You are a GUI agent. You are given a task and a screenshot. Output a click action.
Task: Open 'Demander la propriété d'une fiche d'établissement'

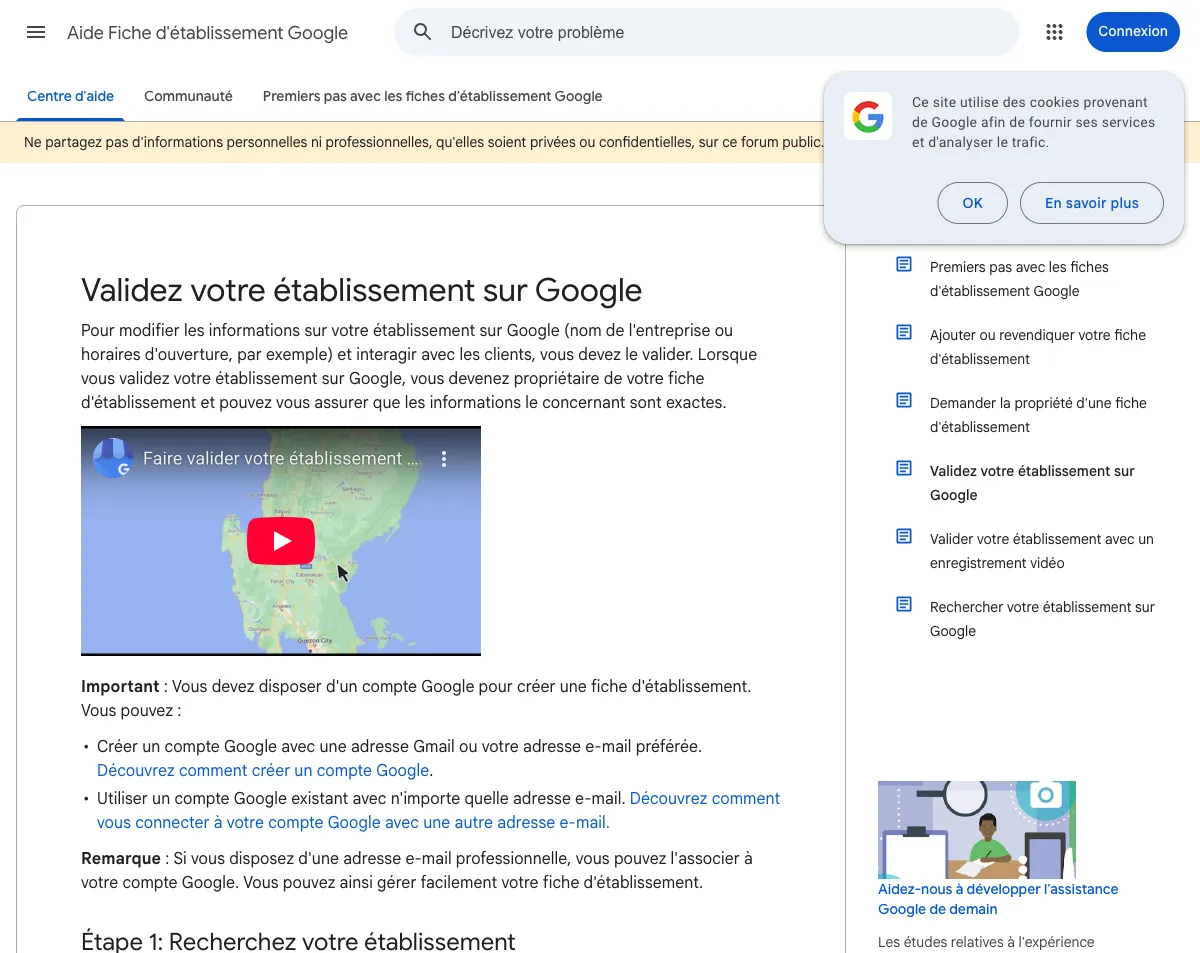1038,414
